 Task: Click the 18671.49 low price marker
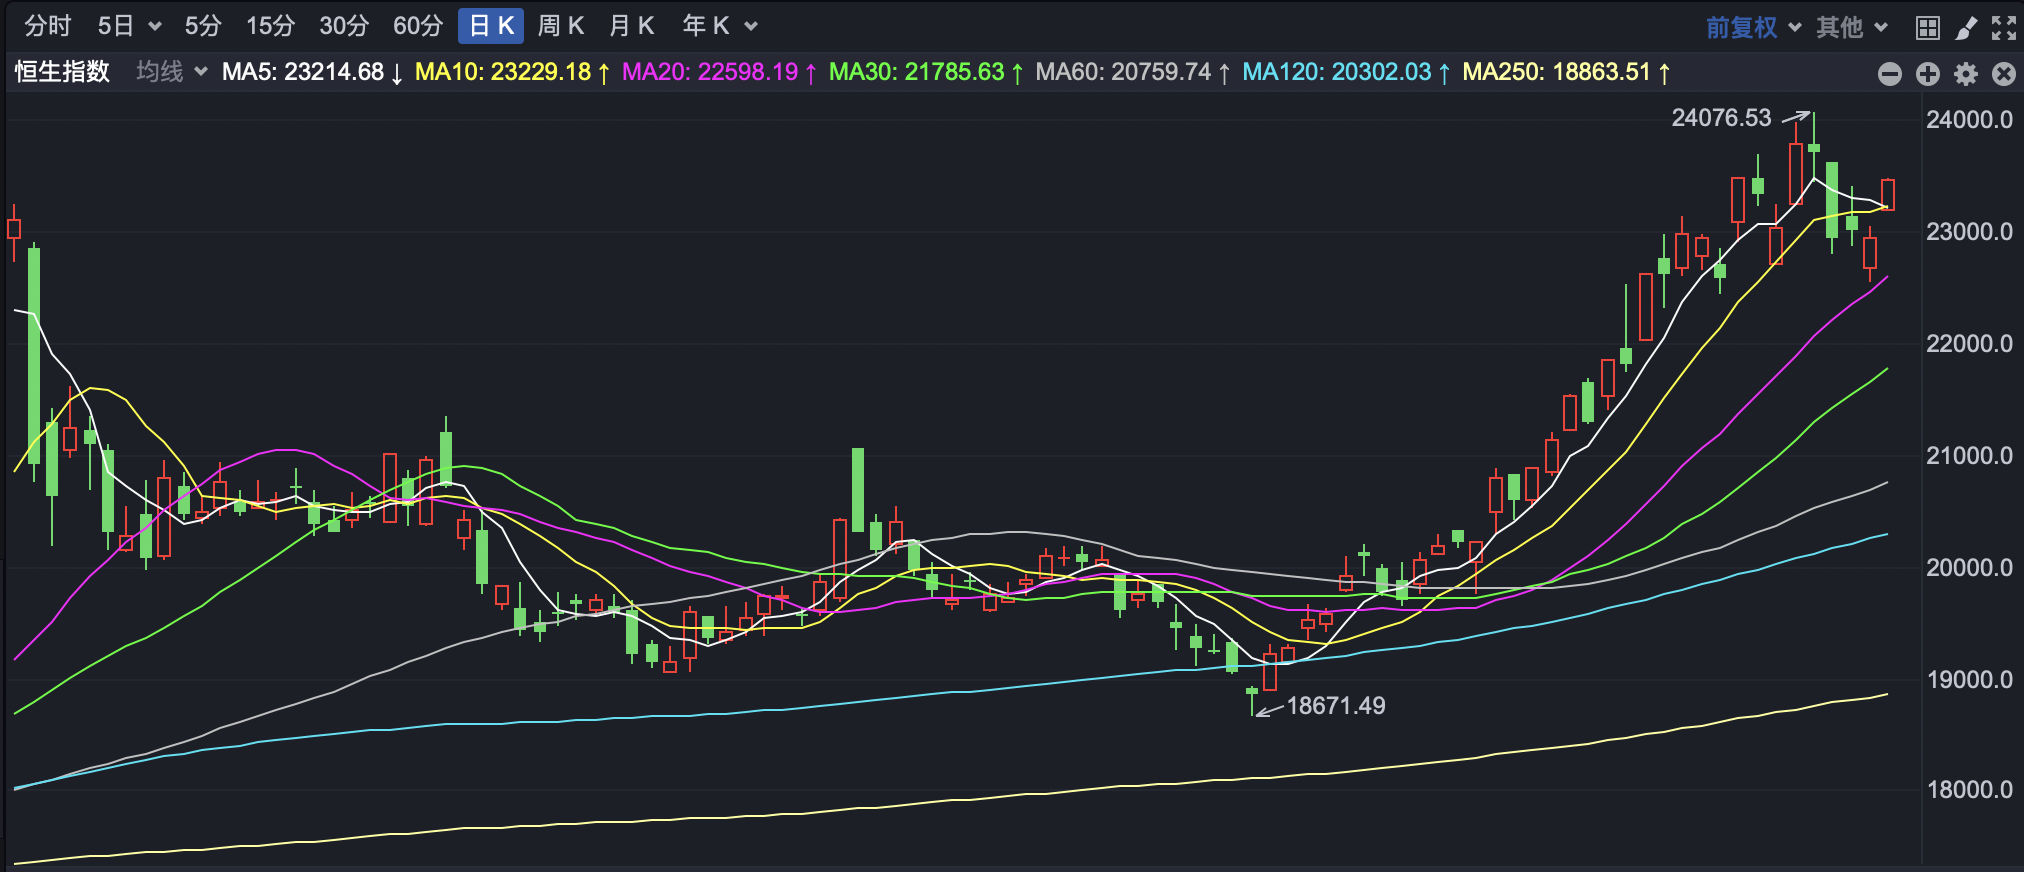[x=1334, y=706]
